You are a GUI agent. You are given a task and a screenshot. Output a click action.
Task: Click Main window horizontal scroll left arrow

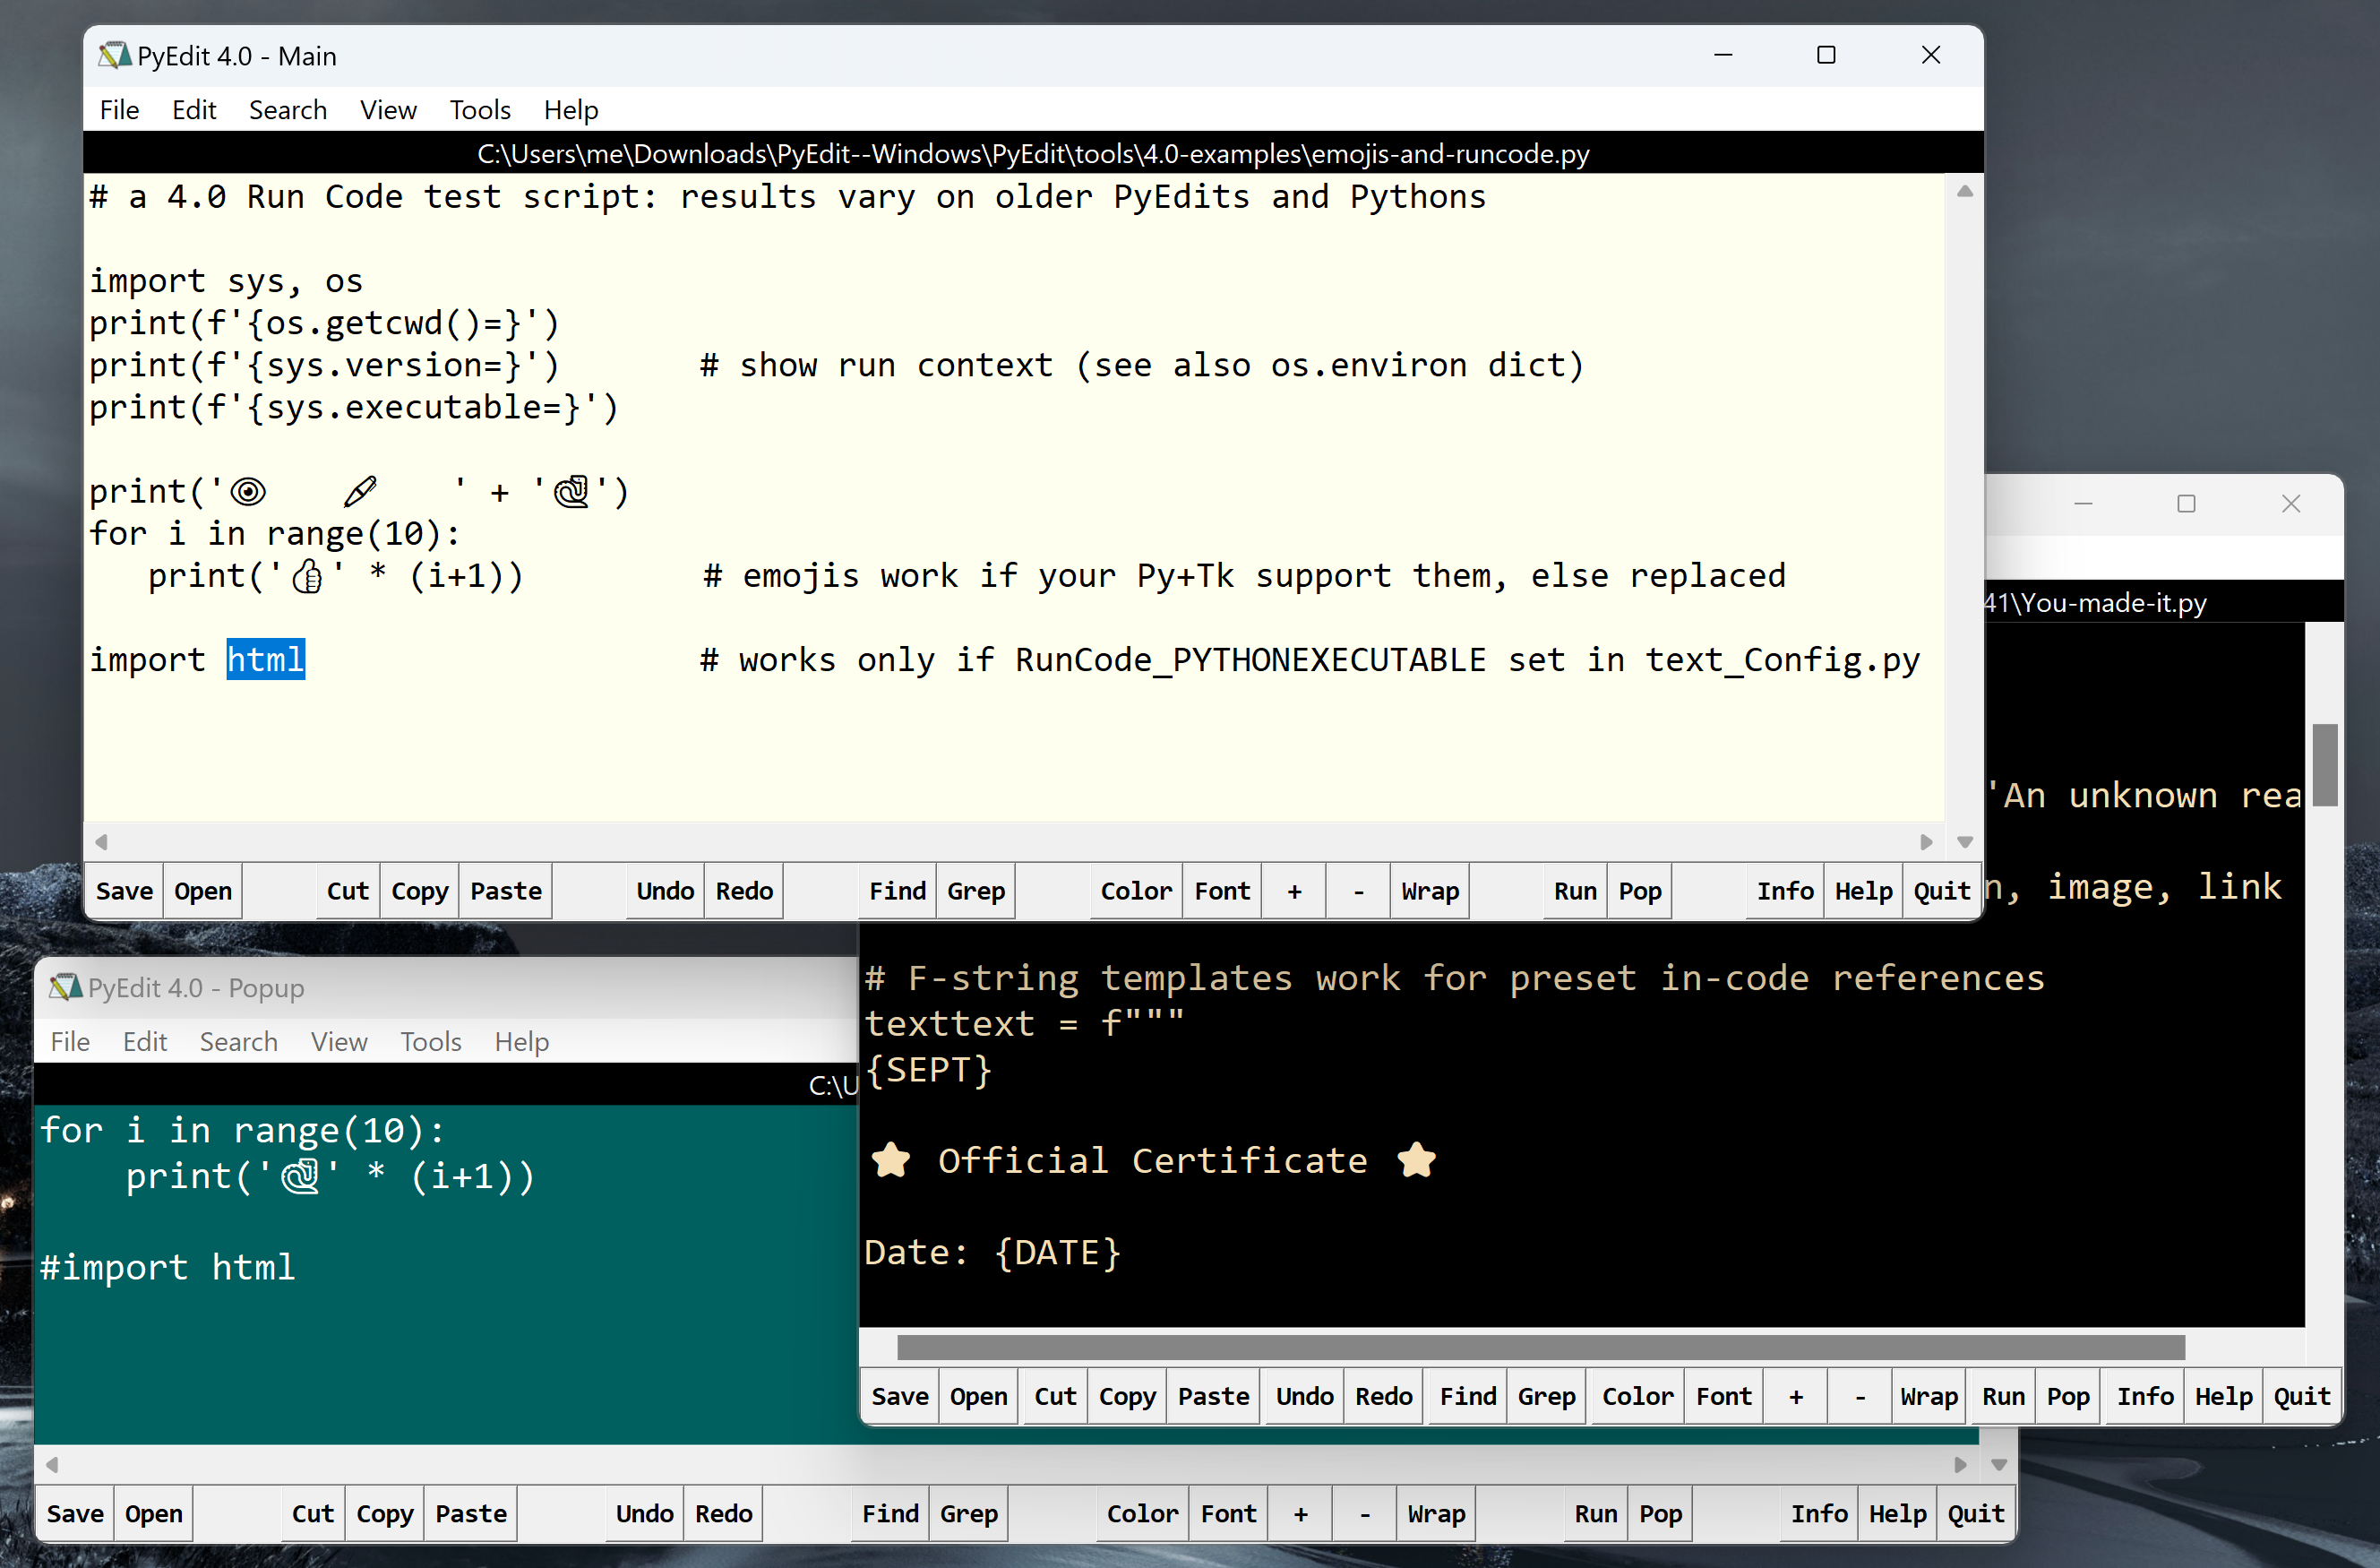click(101, 842)
